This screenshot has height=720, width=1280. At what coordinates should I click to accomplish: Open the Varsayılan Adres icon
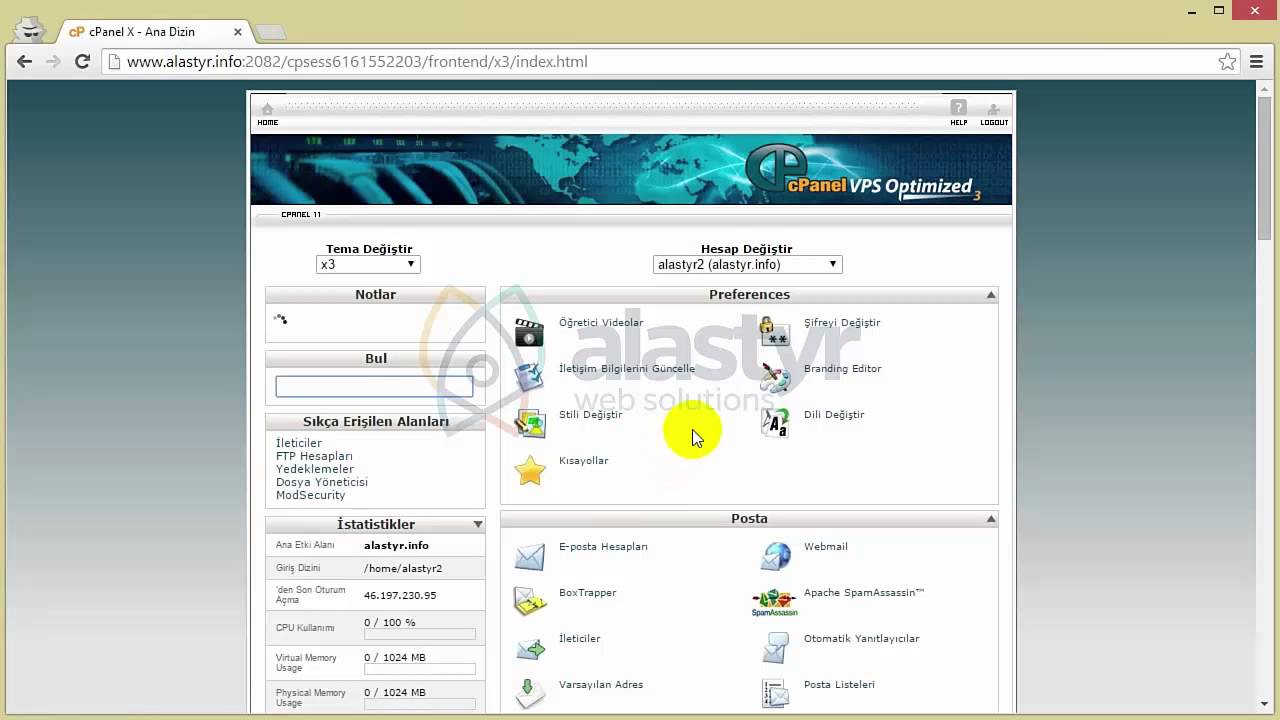(529, 693)
